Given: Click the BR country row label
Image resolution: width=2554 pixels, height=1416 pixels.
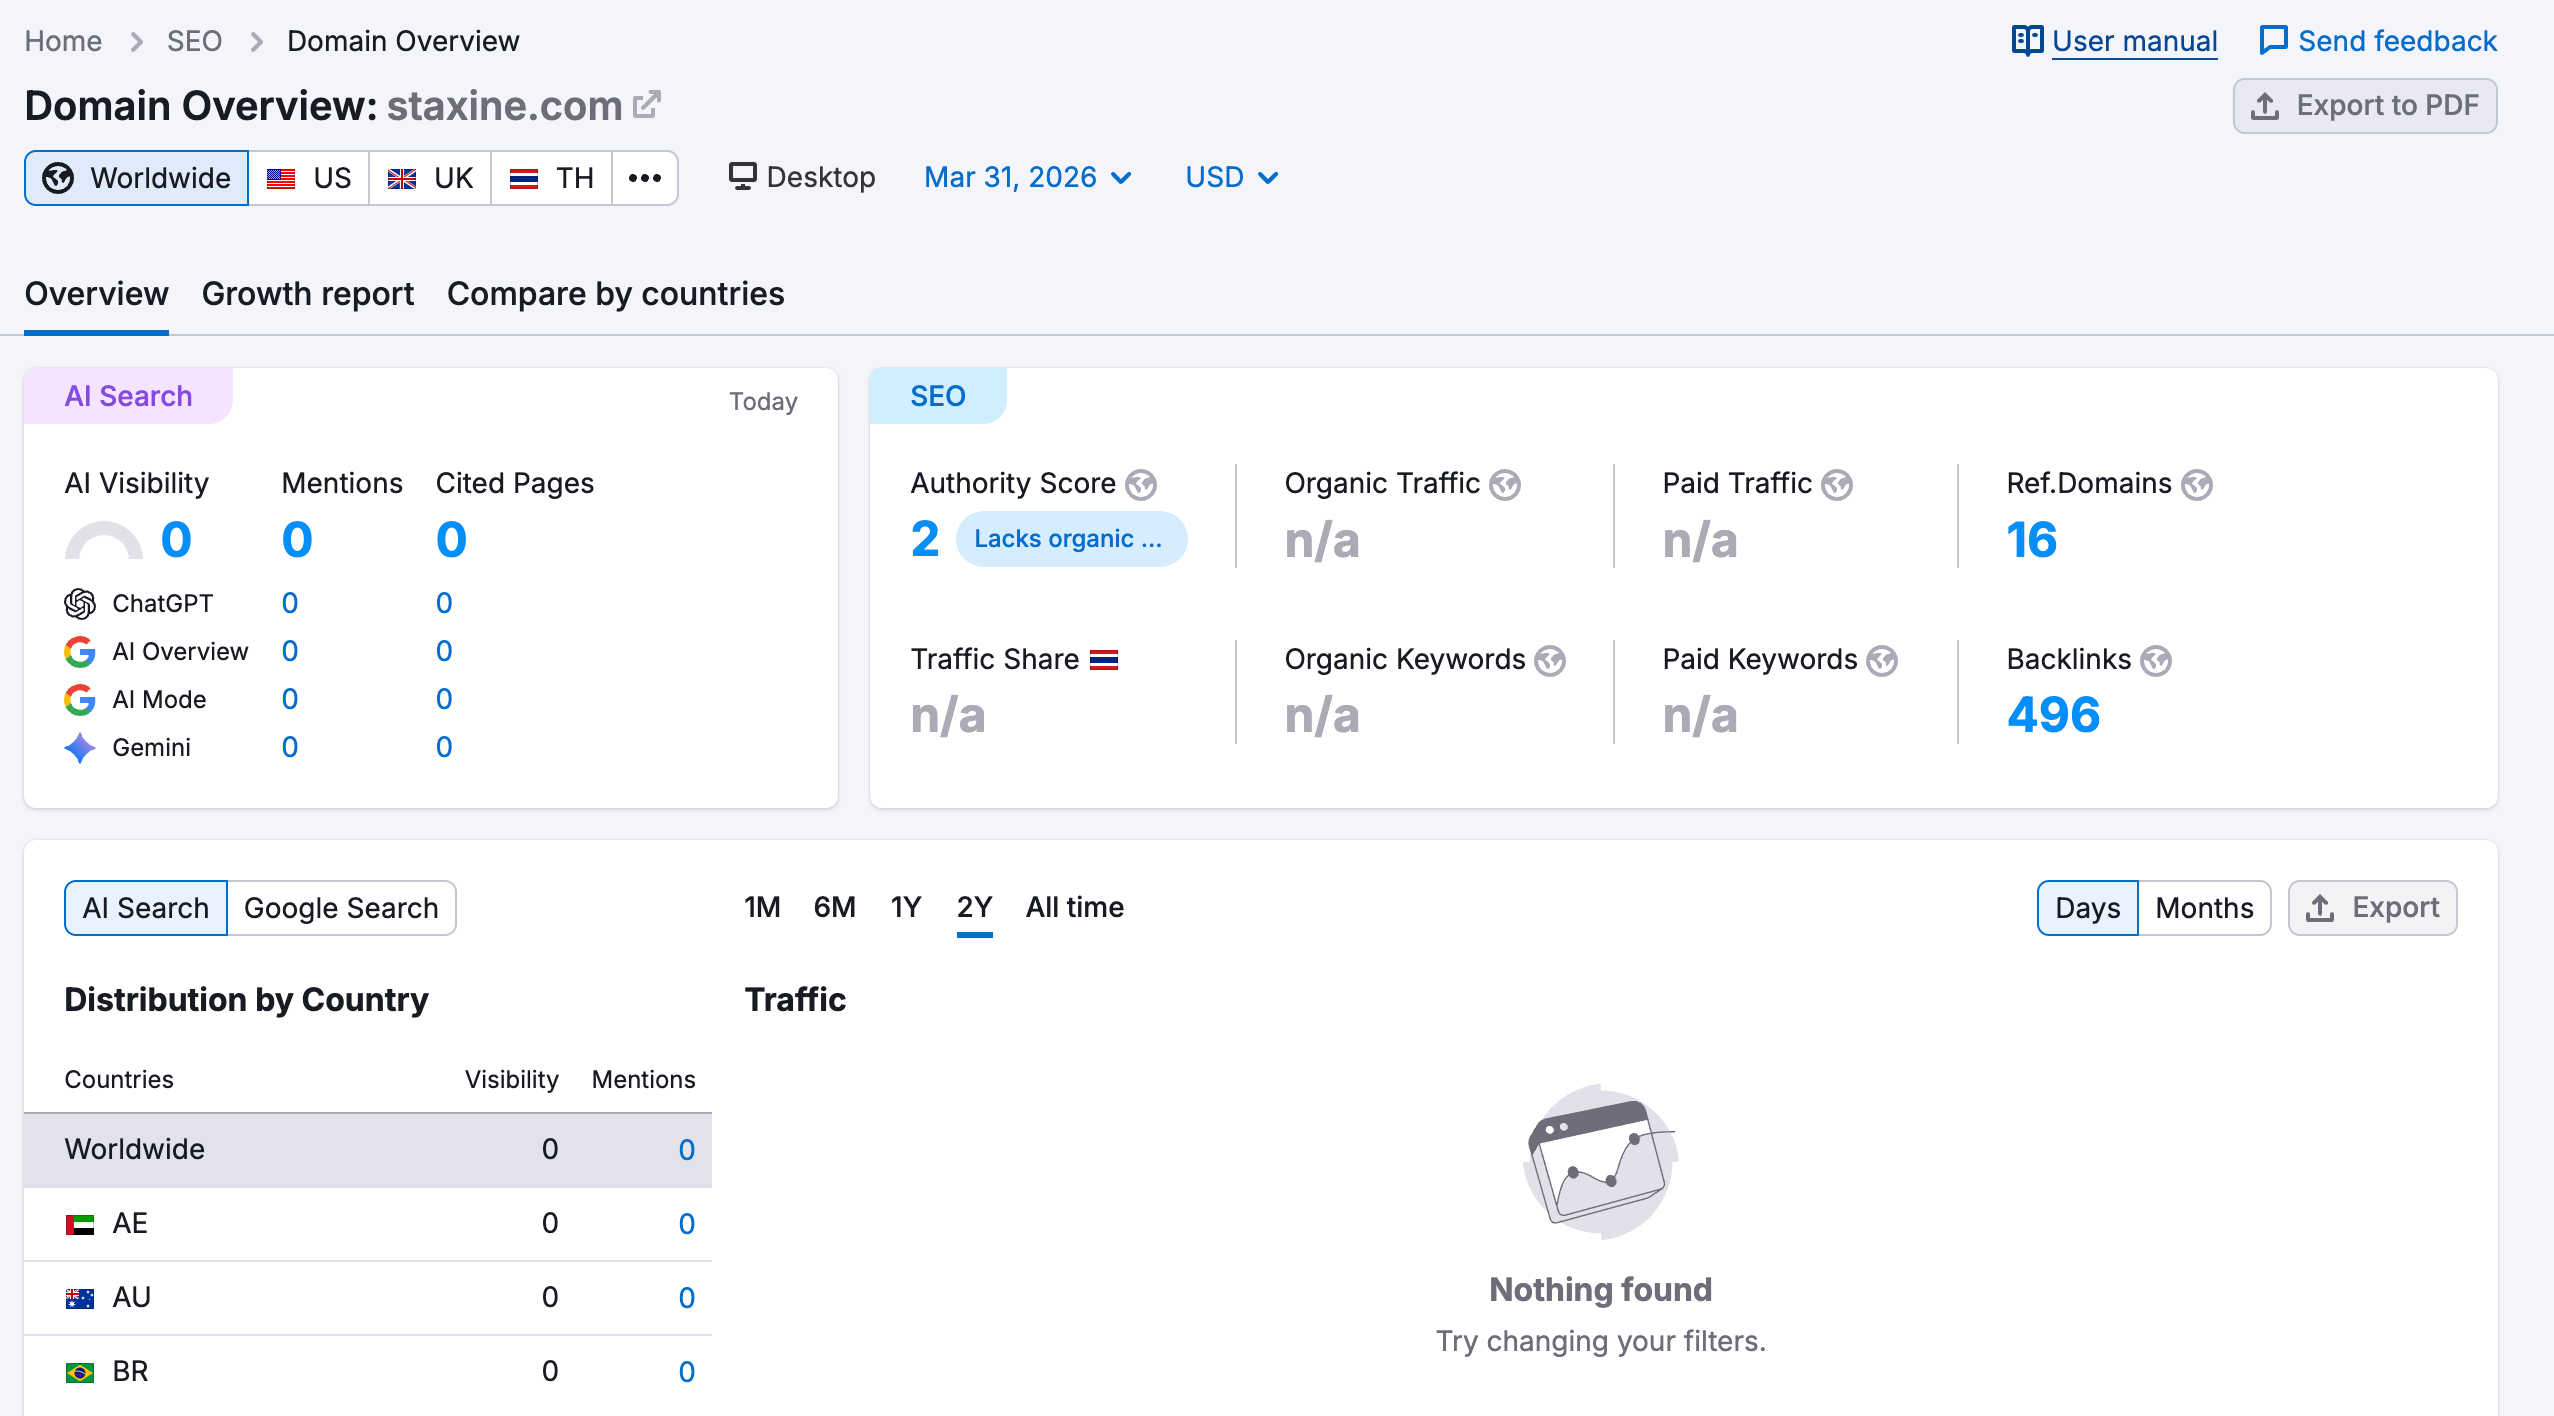Looking at the screenshot, I should pos(130,1372).
